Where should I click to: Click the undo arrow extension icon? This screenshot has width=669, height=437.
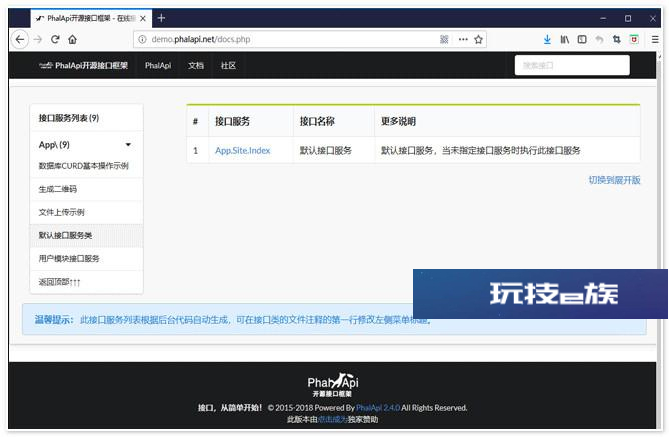599,39
